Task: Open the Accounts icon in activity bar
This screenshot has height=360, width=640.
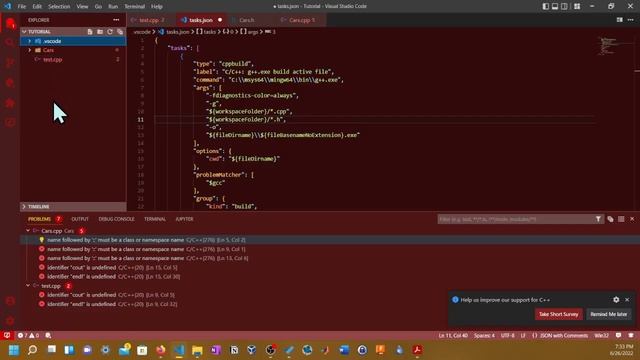Action: pos(10,301)
